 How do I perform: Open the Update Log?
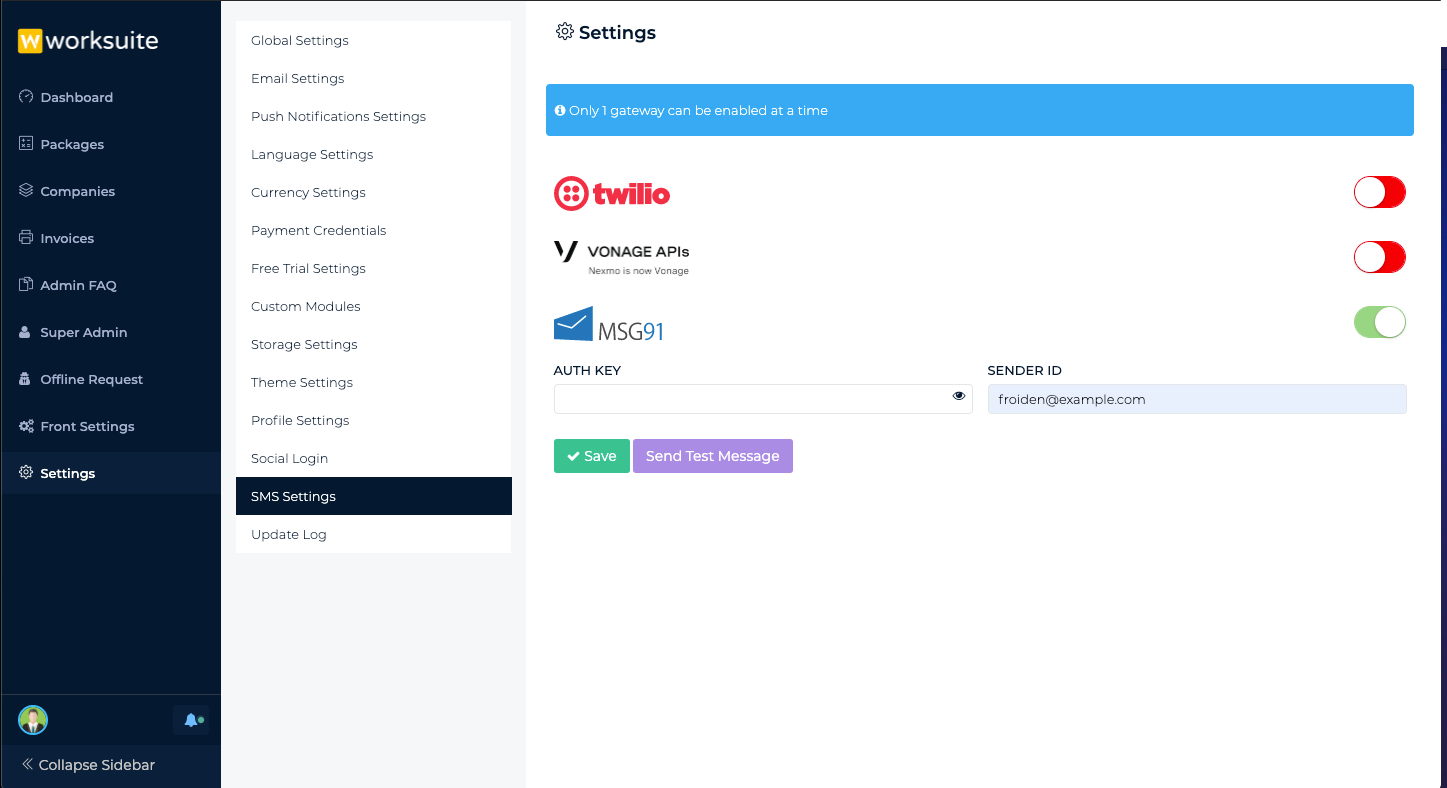[x=374, y=535]
